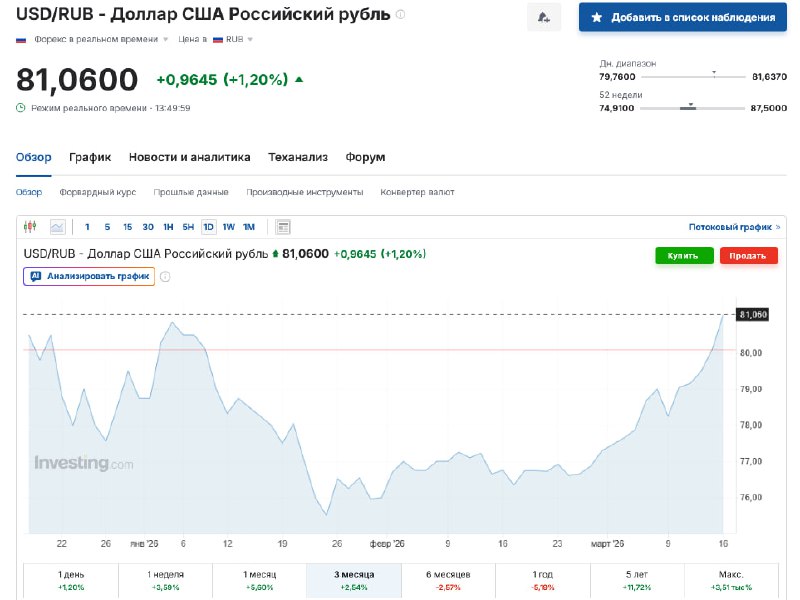Switch to the Форум tab

click(x=365, y=157)
